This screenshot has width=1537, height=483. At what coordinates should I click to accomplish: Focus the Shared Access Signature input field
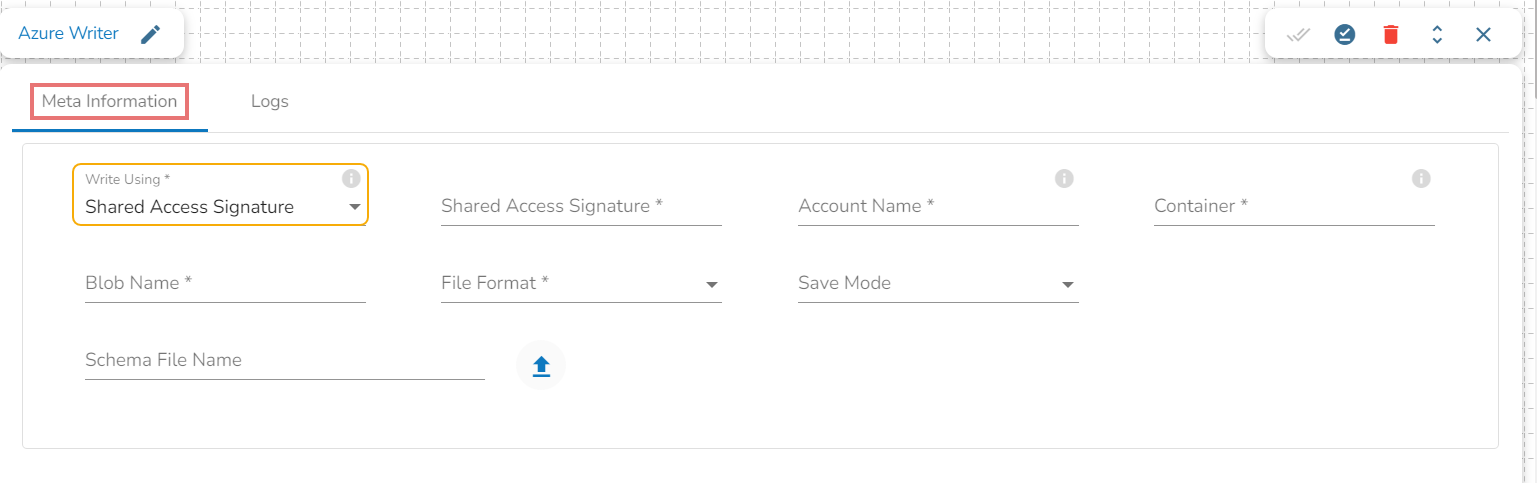581,207
